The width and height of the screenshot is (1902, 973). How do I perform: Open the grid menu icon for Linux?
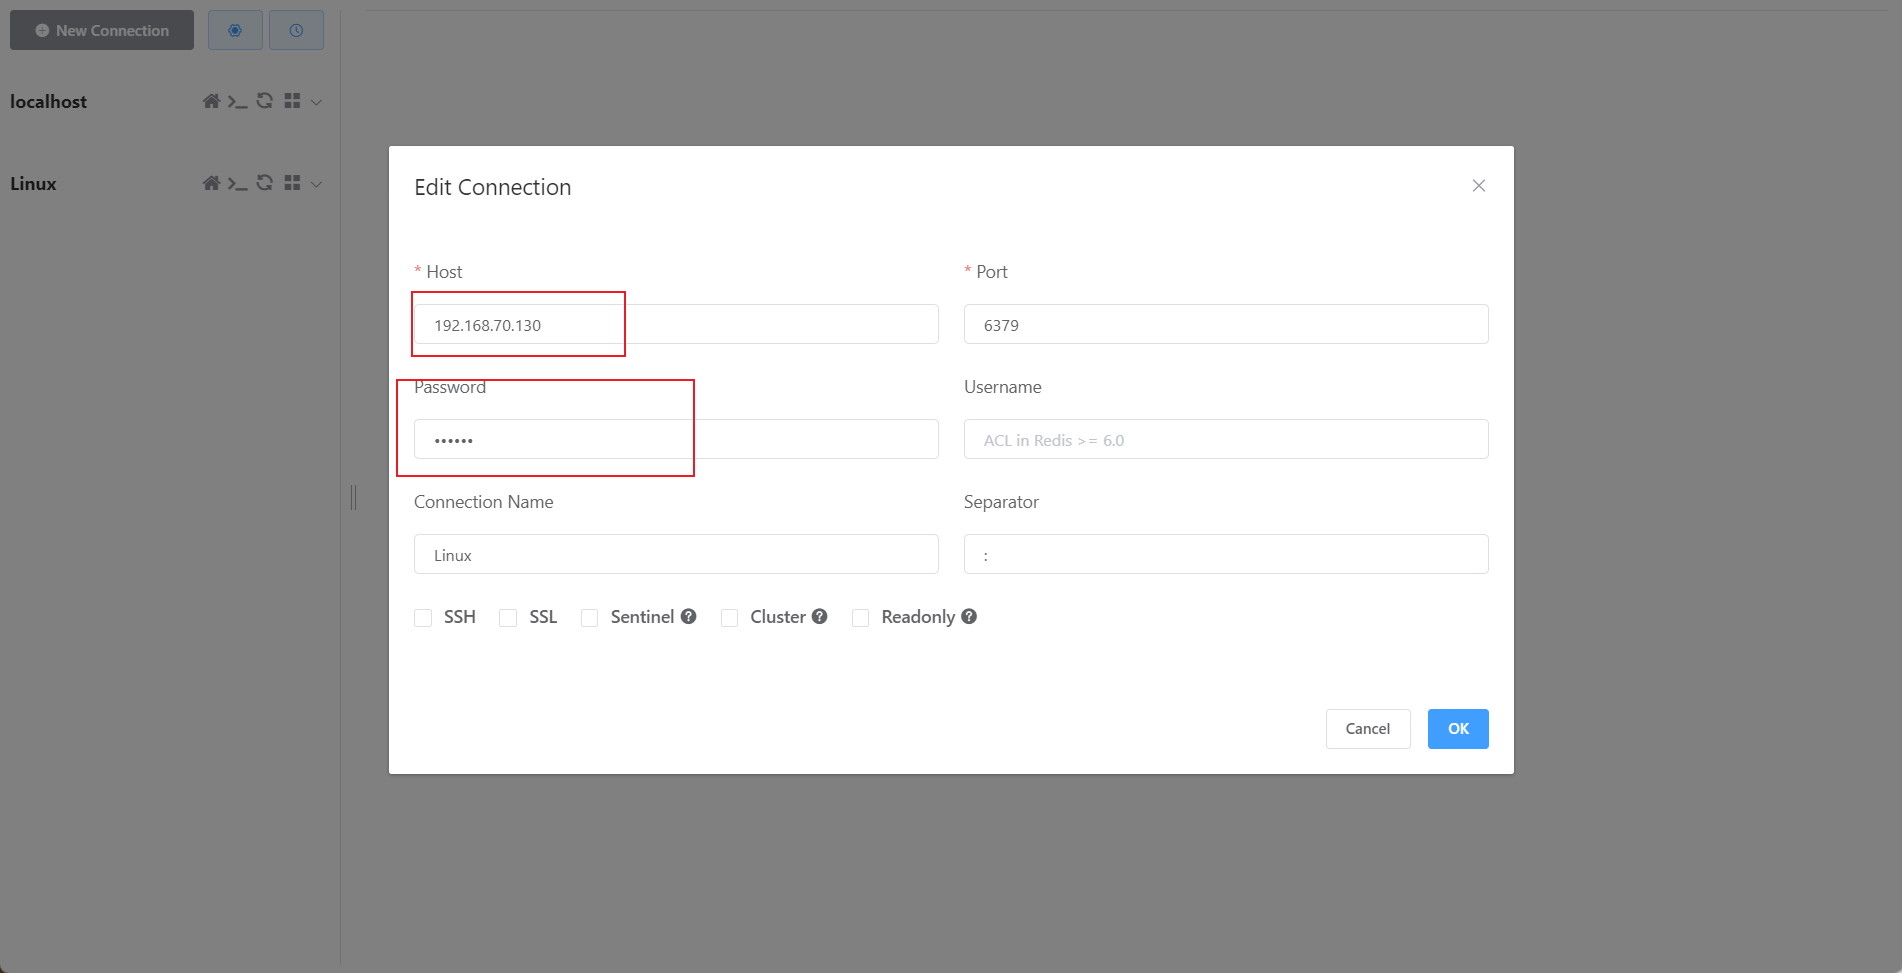[292, 183]
